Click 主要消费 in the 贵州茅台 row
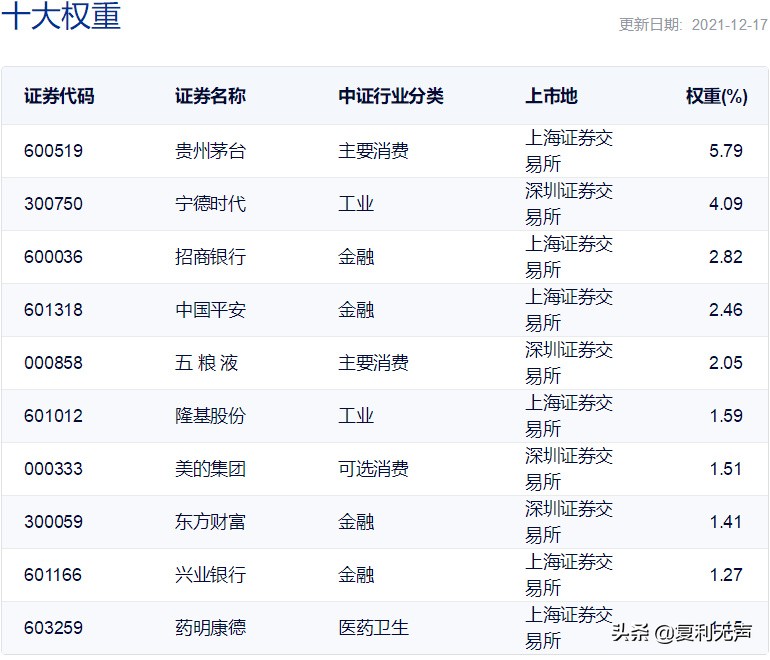Viewport: 770px width, 660px height. click(373, 151)
